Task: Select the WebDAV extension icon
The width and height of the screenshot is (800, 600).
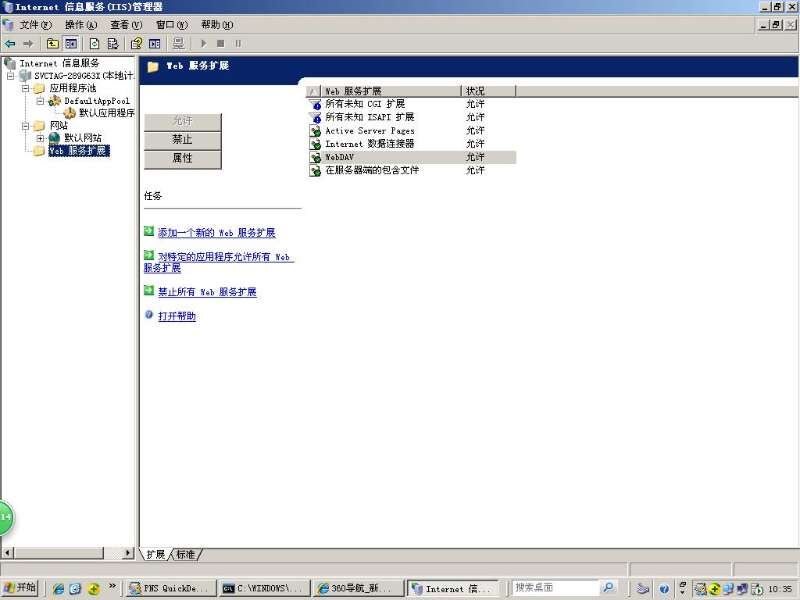Action: [315, 157]
